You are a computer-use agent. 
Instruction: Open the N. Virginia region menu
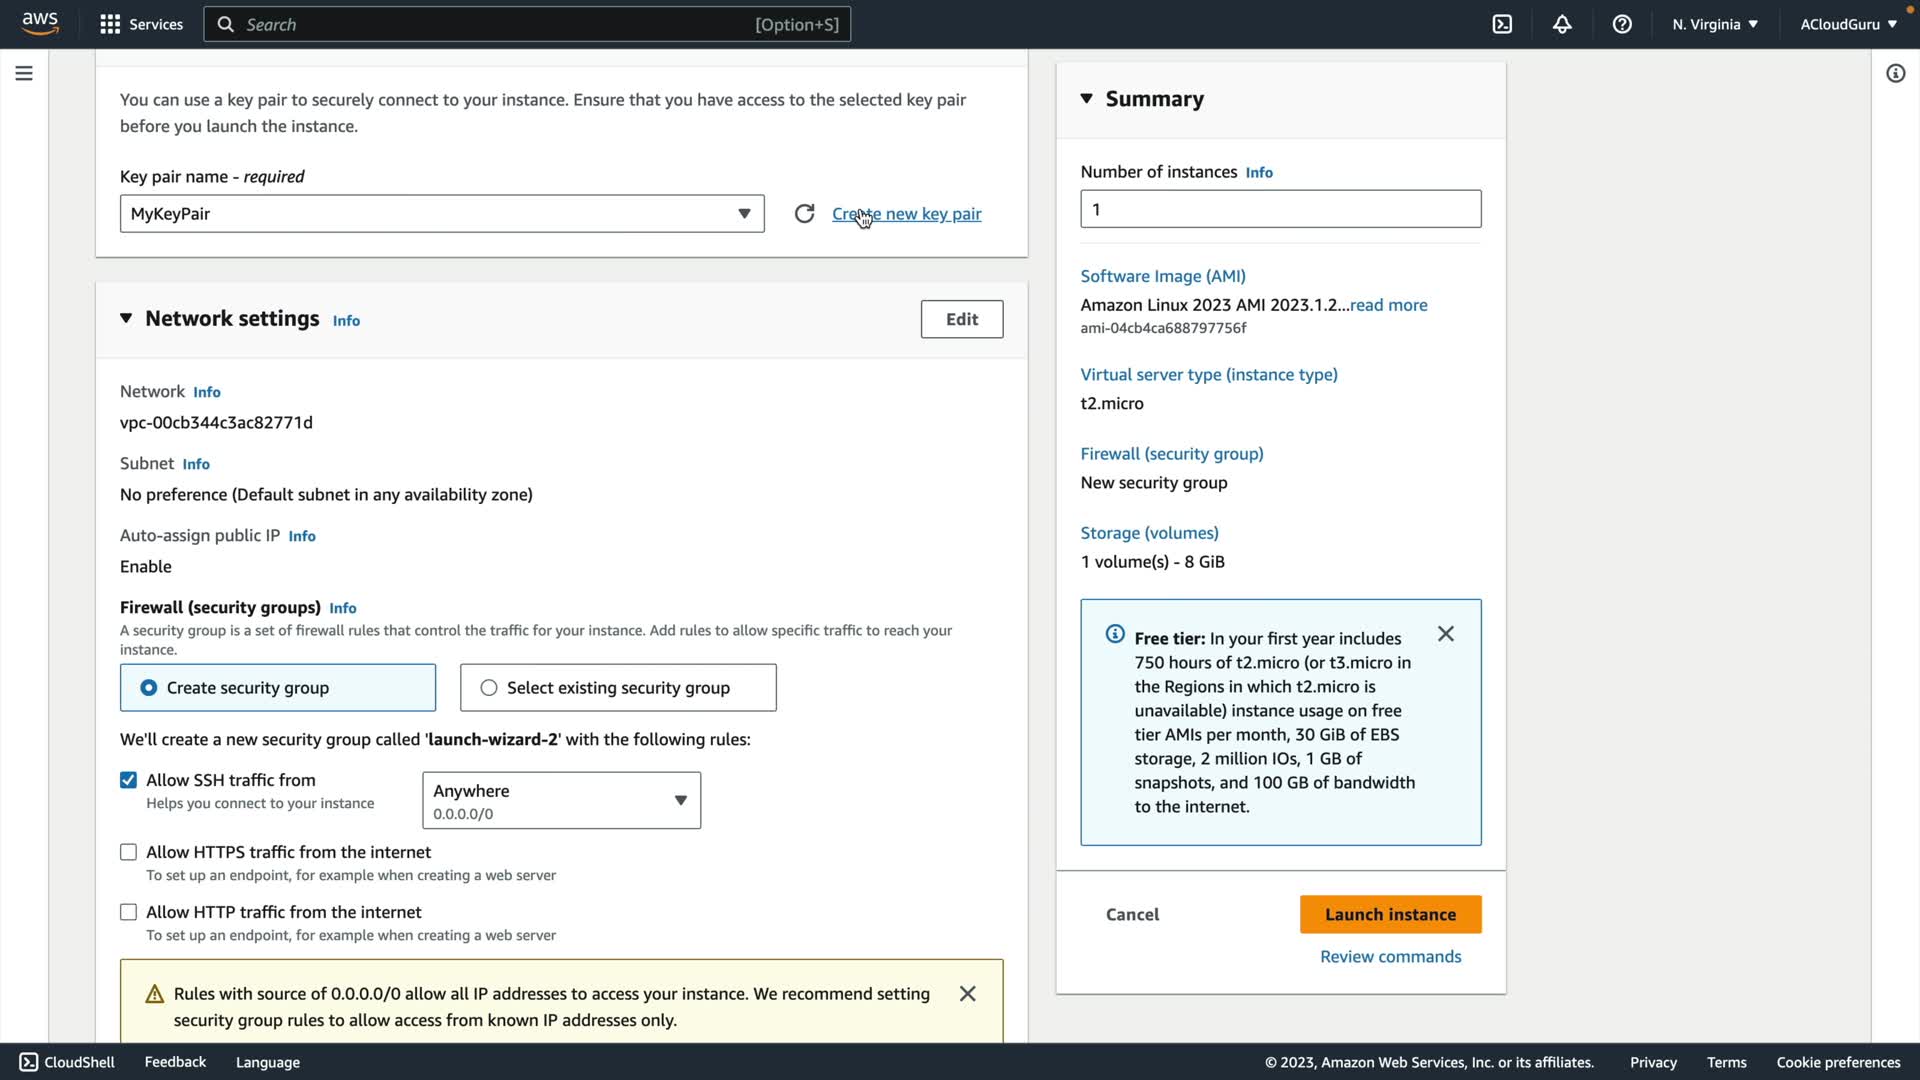click(x=1714, y=24)
